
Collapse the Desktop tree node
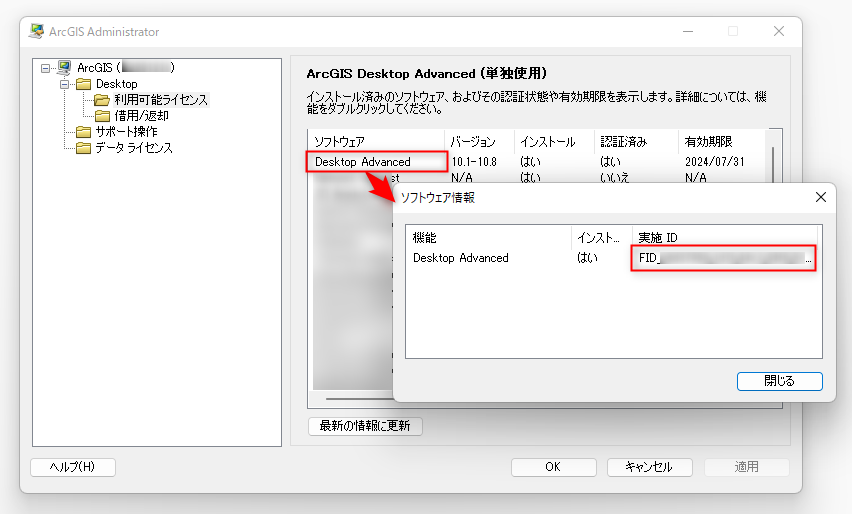point(64,84)
